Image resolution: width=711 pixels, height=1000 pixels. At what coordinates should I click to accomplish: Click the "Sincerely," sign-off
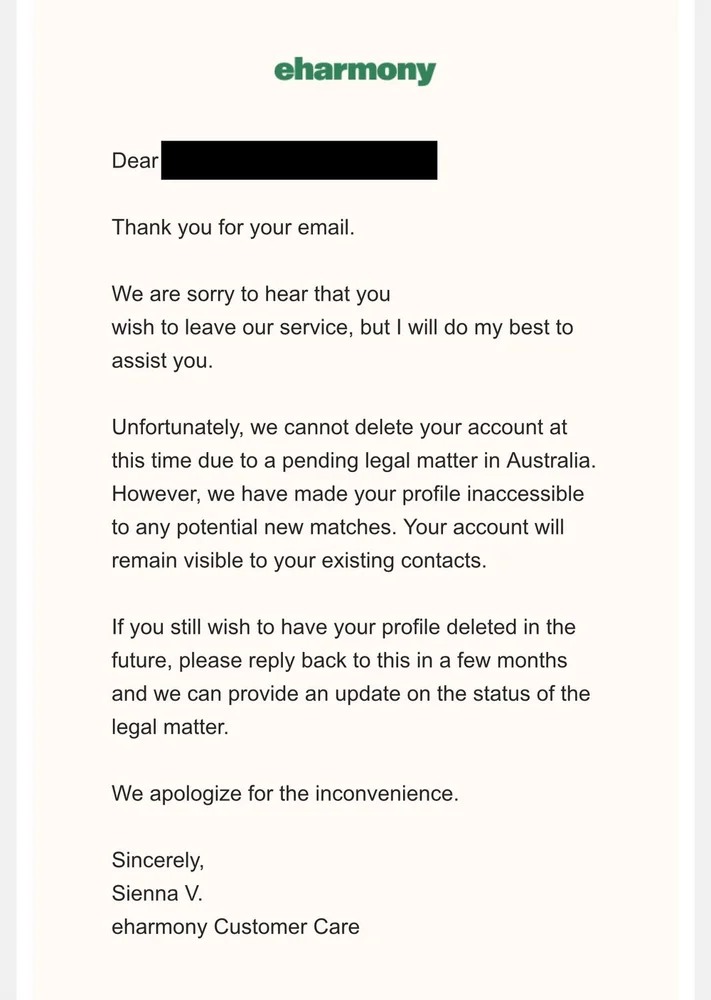(157, 860)
